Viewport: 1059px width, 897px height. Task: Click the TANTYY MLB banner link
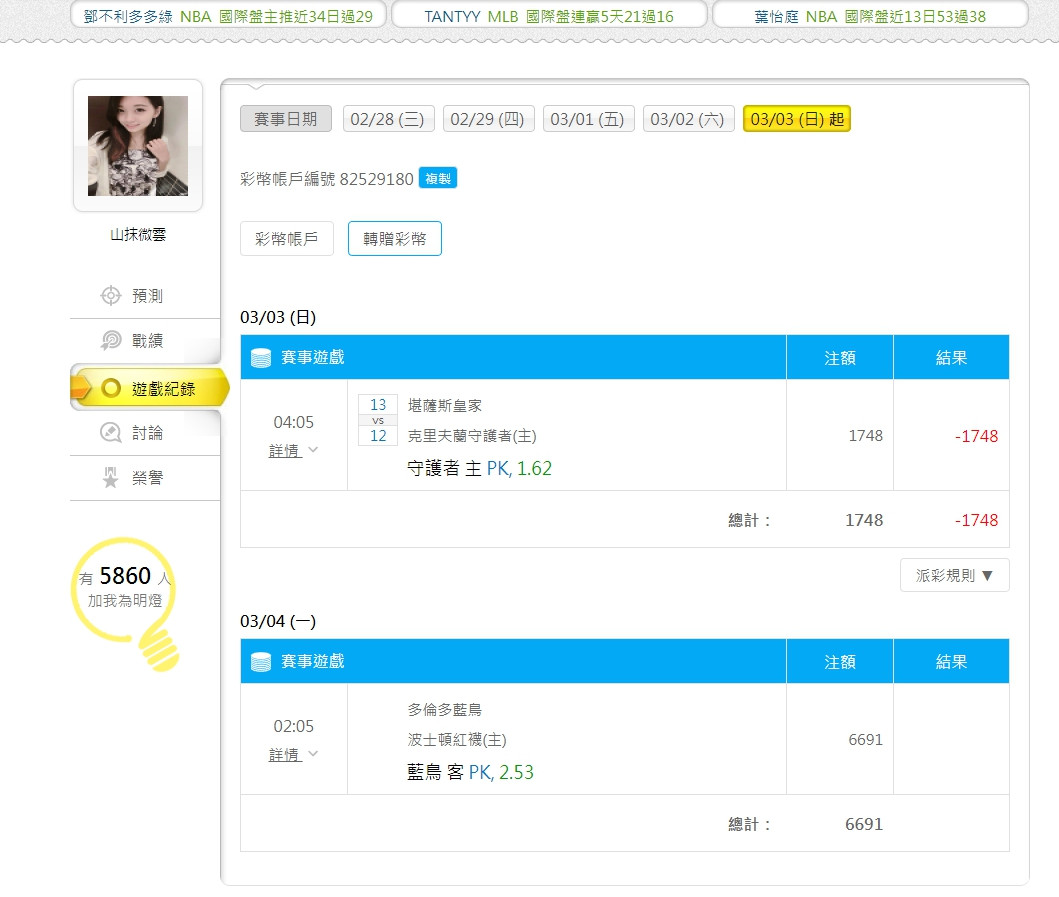(x=549, y=16)
